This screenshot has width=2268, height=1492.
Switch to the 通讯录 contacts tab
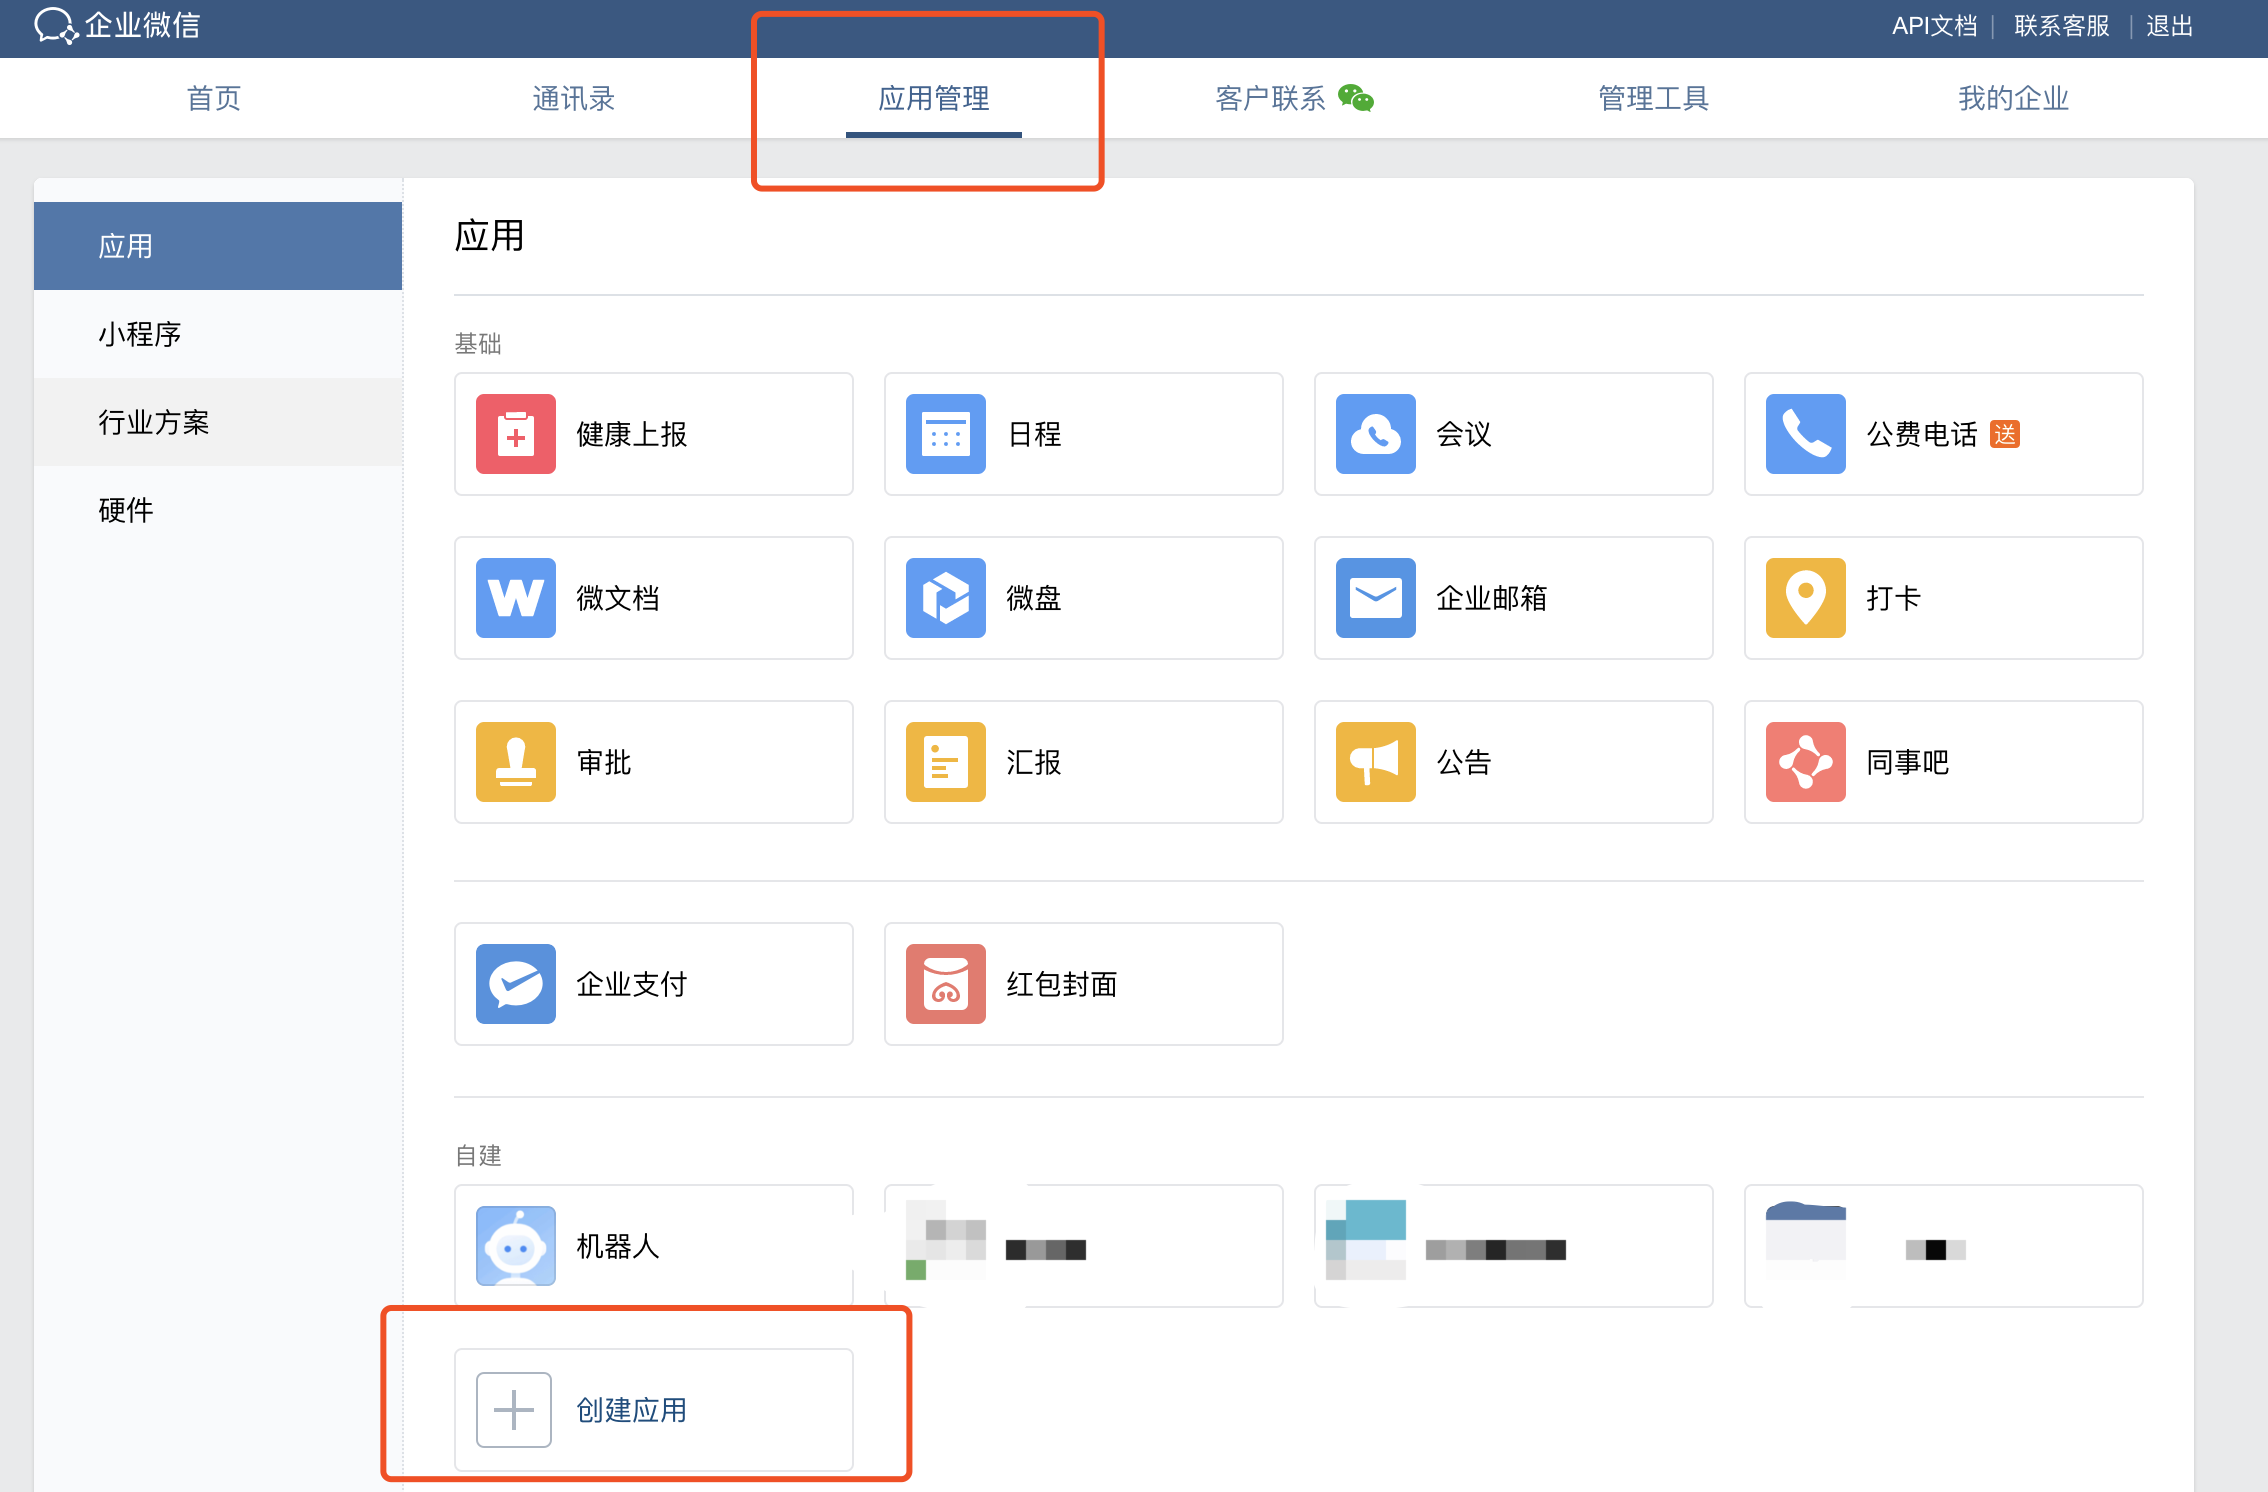[x=573, y=98]
